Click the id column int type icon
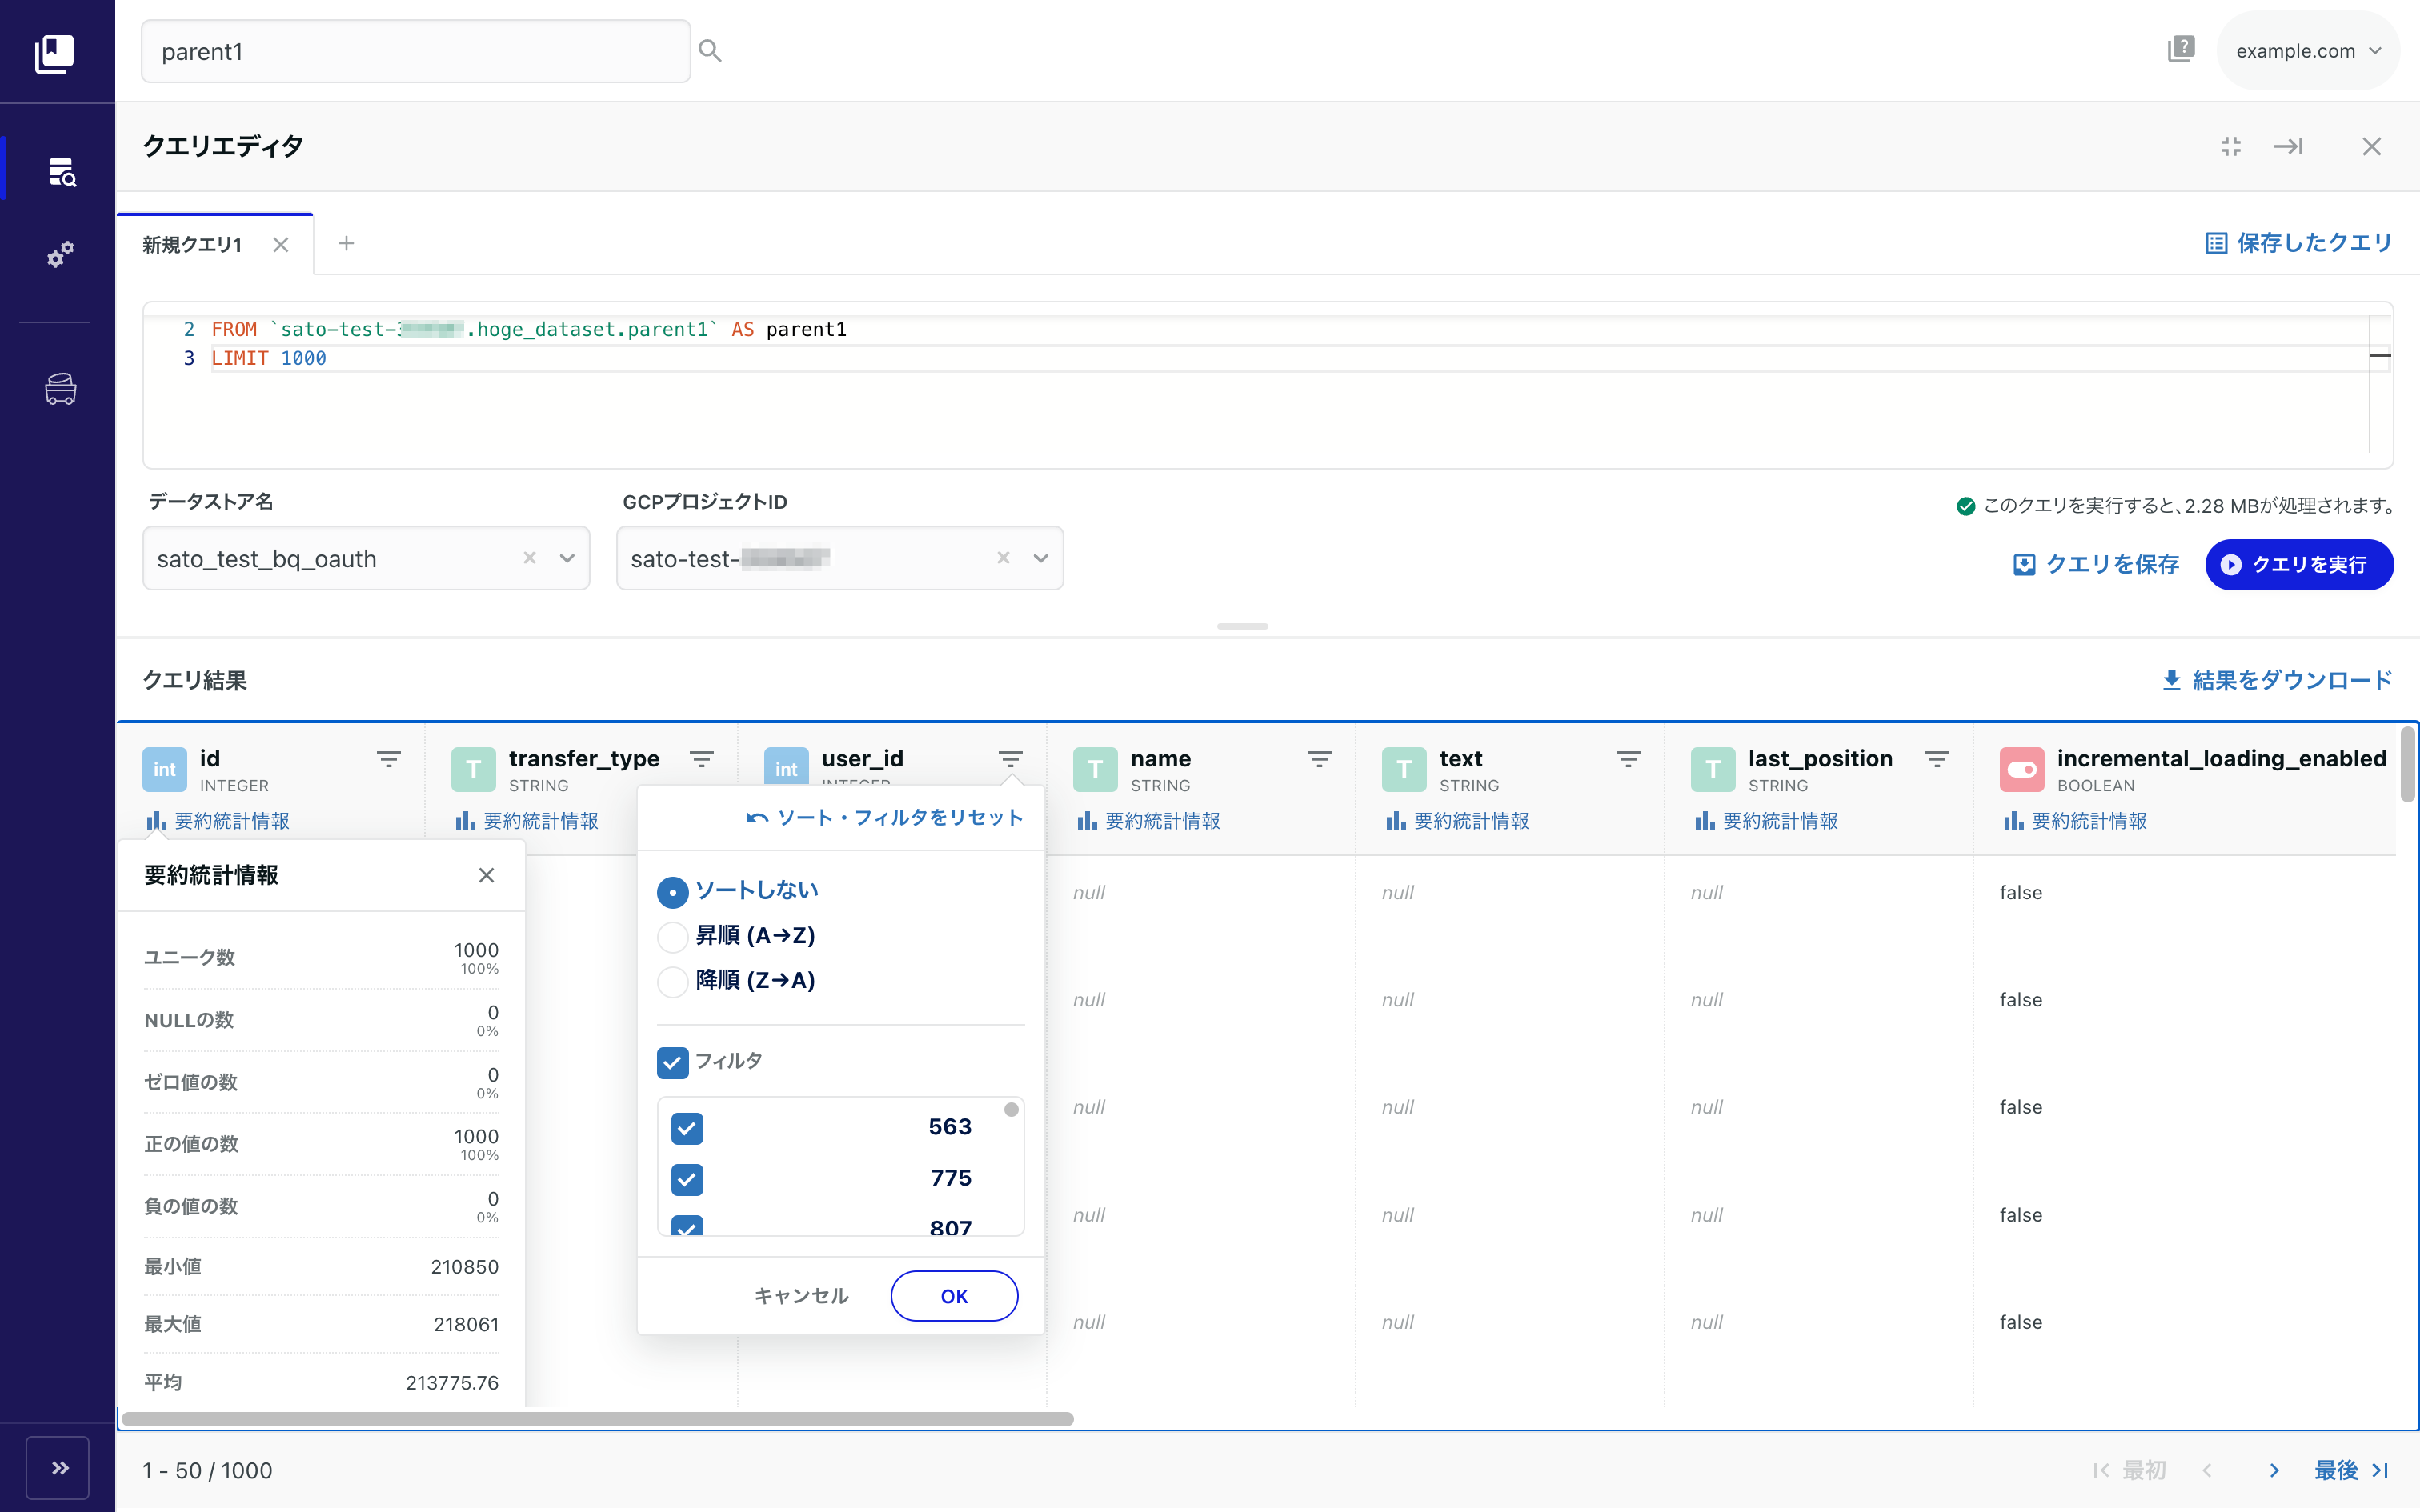Image resolution: width=2420 pixels, height=1512 pixels. click(164, 769)
